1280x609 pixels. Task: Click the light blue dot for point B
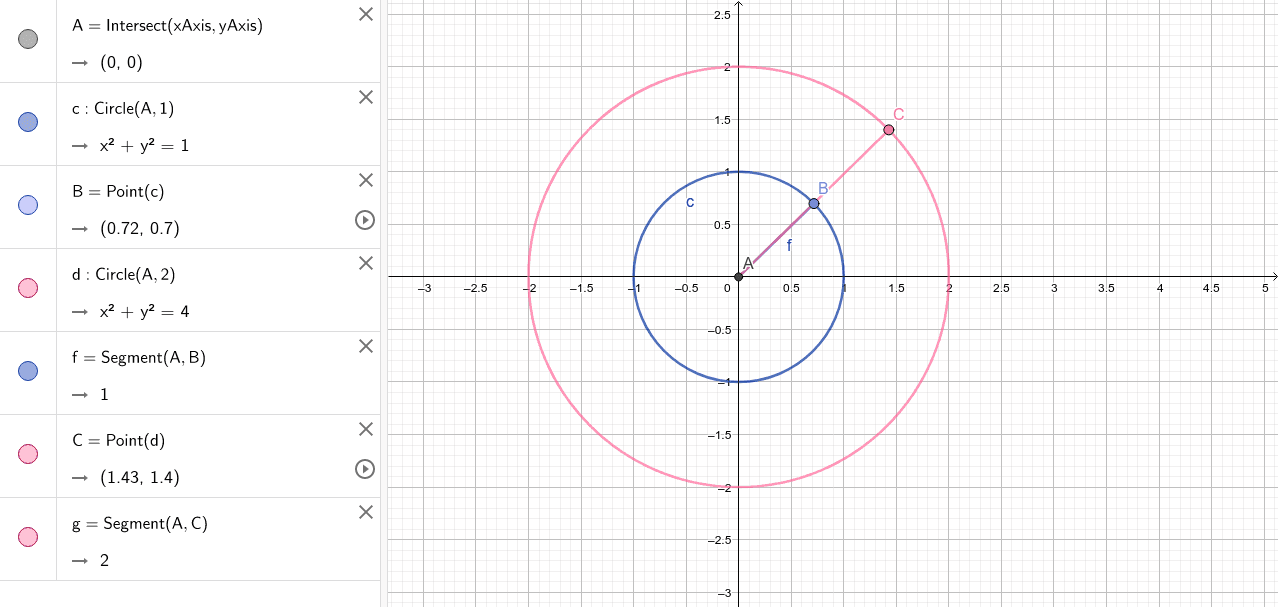pyautogui.click(x=27, y=205)
